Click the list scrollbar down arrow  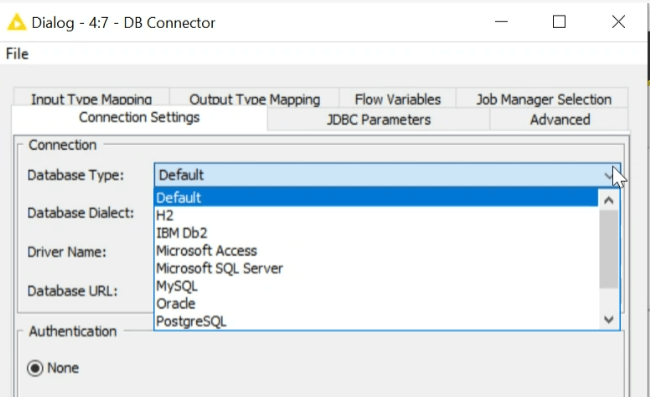609,320
